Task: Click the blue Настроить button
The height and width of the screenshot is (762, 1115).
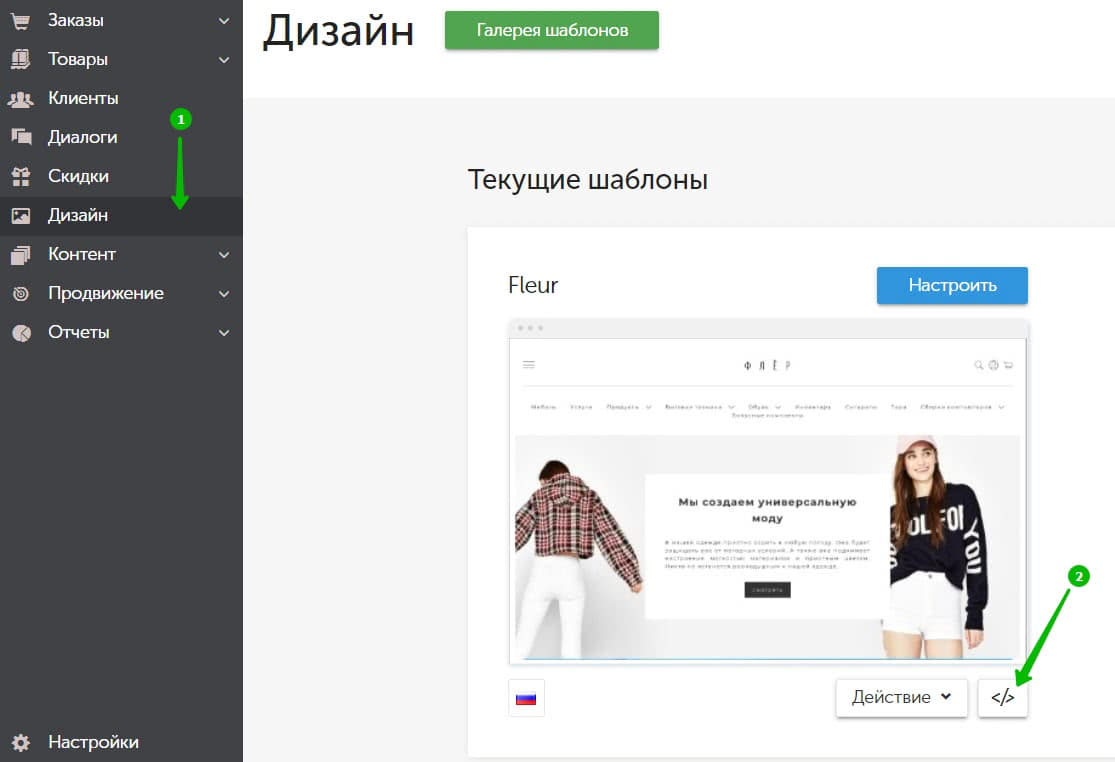Action: tap(951, 285)
